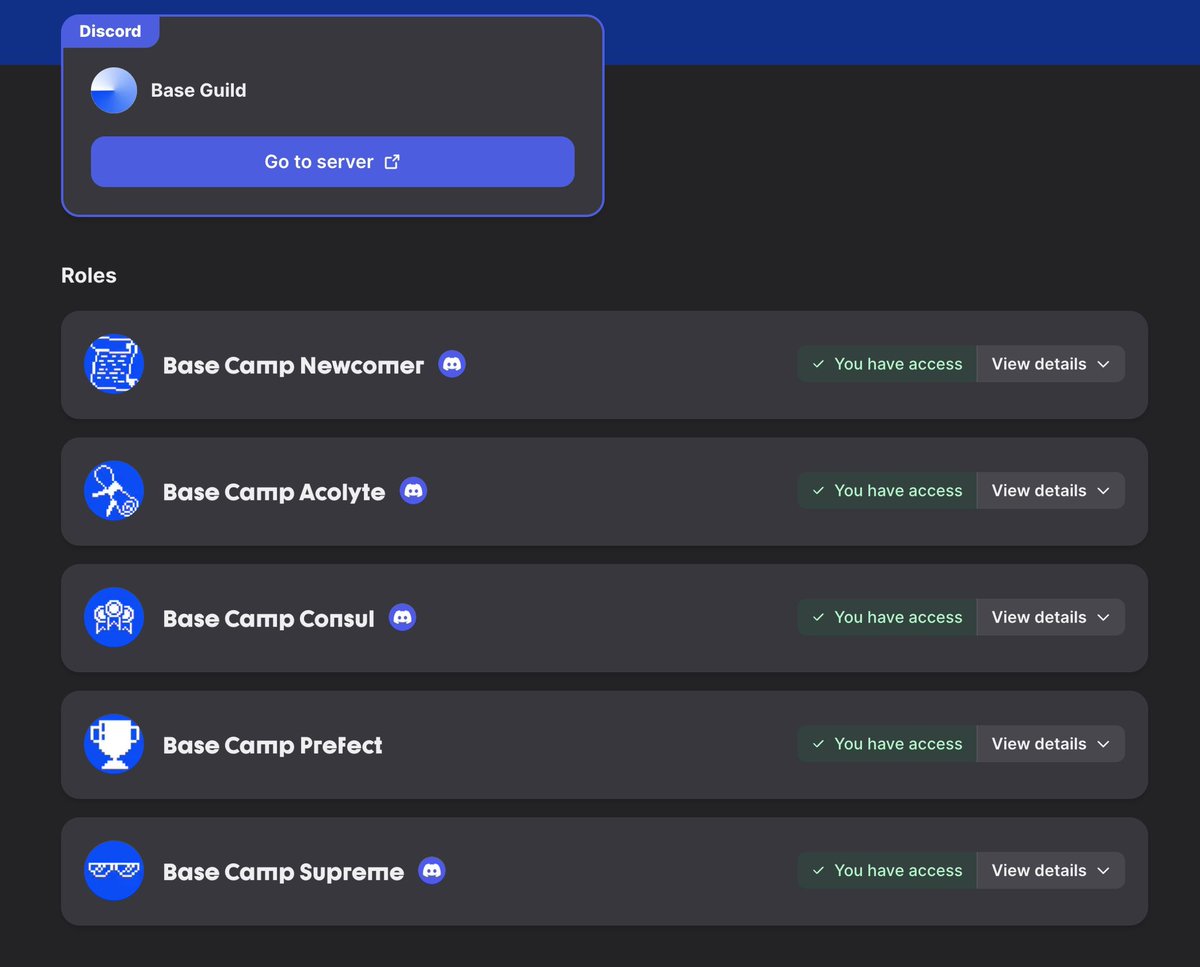Click Discord badge beside Base Camp Supreme
The width and height of the screenshot is (1200, 967).
click(x=432, y=871)
